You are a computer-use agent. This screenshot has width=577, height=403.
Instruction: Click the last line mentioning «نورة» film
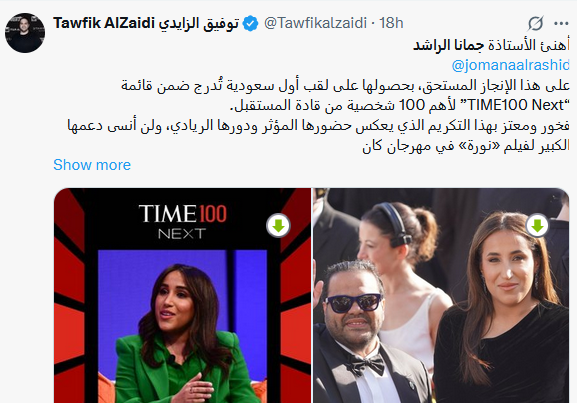pyautogui.click(x=466, y=146)
